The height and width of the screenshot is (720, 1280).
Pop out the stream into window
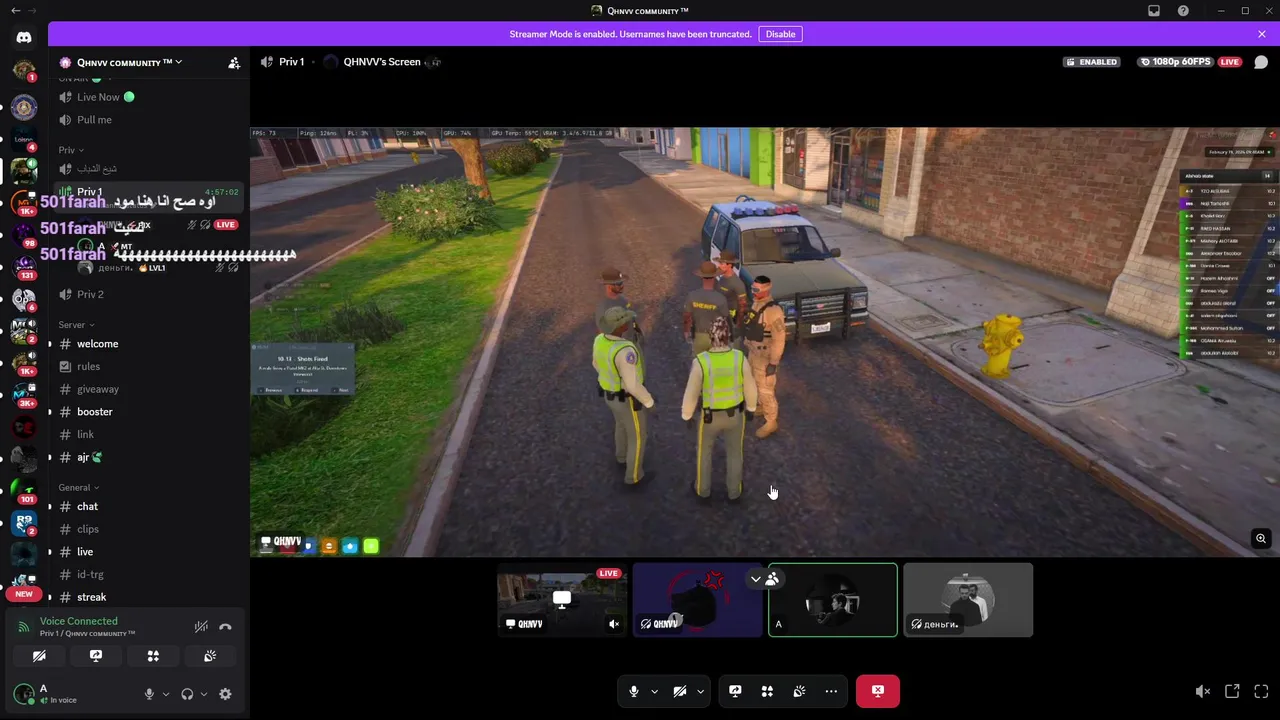pyautogui.click(x=1232, y=691)
